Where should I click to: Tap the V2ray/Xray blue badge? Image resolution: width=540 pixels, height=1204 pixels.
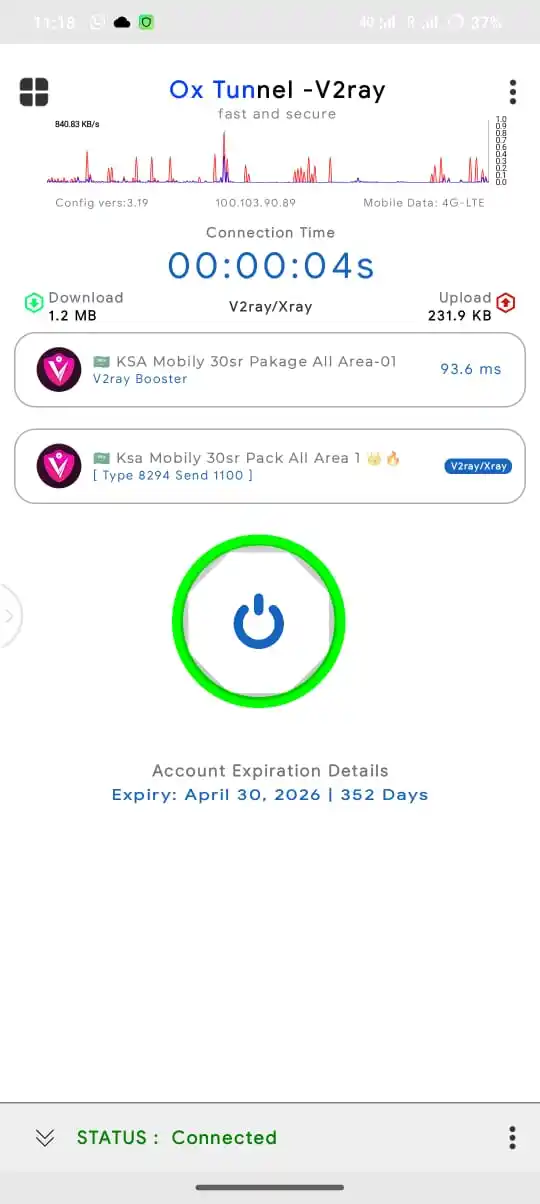(x=478, y=466)
